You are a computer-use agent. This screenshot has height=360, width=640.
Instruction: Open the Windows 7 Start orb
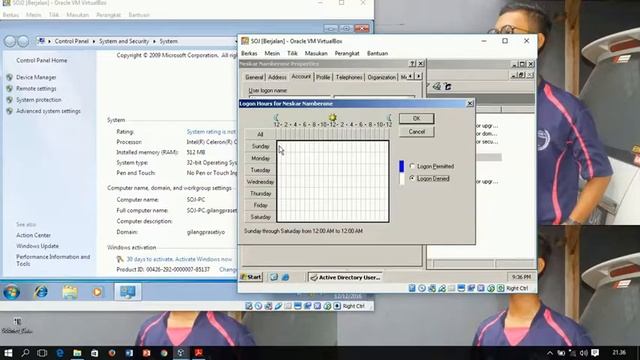coord(11,292)
